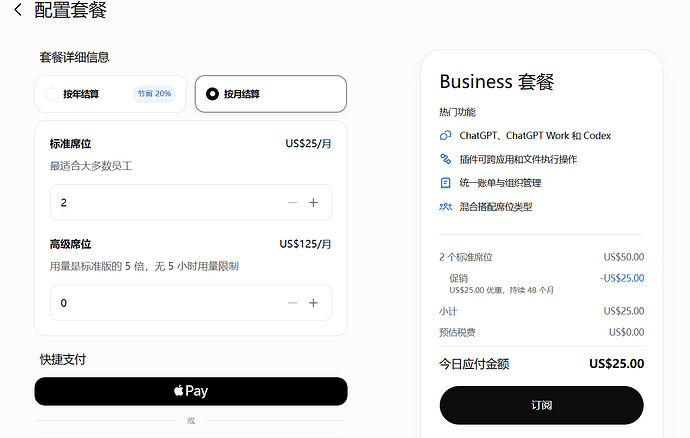Click the 统一账单与组织管理 billing icon
690x438 pixels.
[445, 183]
